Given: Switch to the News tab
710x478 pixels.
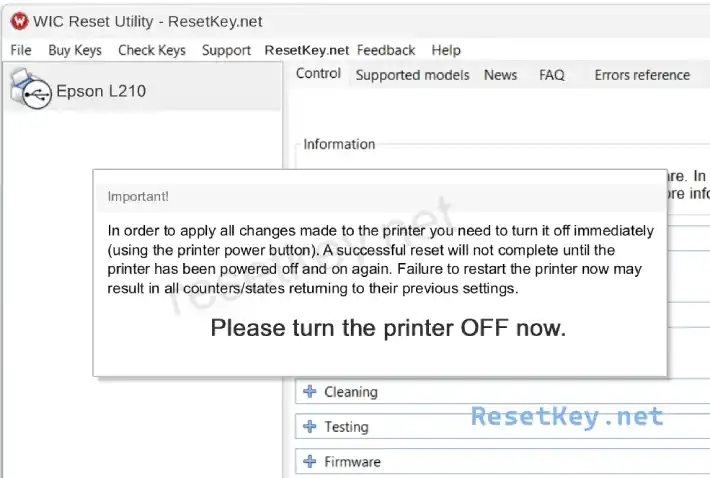Looking at the screenshot, I should (x=500, y=75).
